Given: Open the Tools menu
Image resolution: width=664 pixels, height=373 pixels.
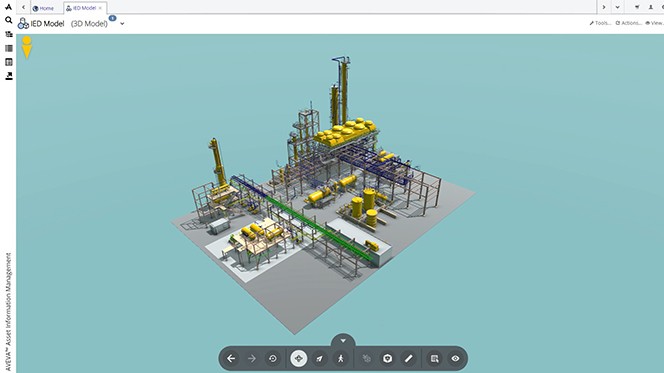Looking at the screenshot, I should click(600, 23).
